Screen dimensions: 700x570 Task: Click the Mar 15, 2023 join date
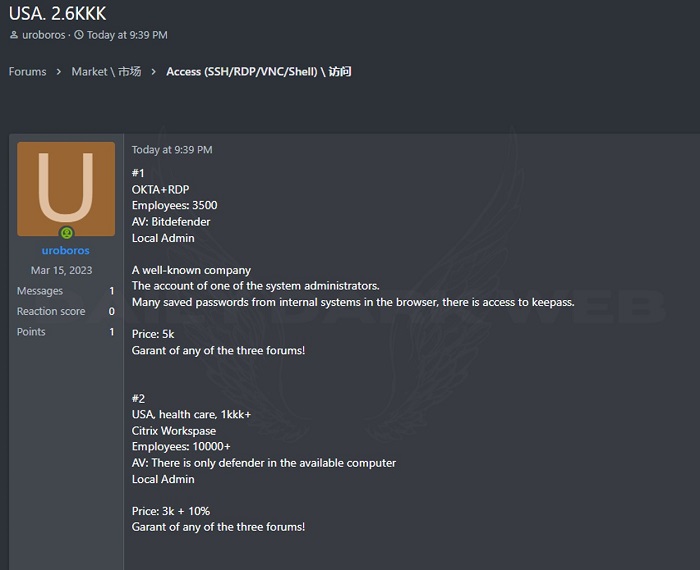[x=62, y=270]
